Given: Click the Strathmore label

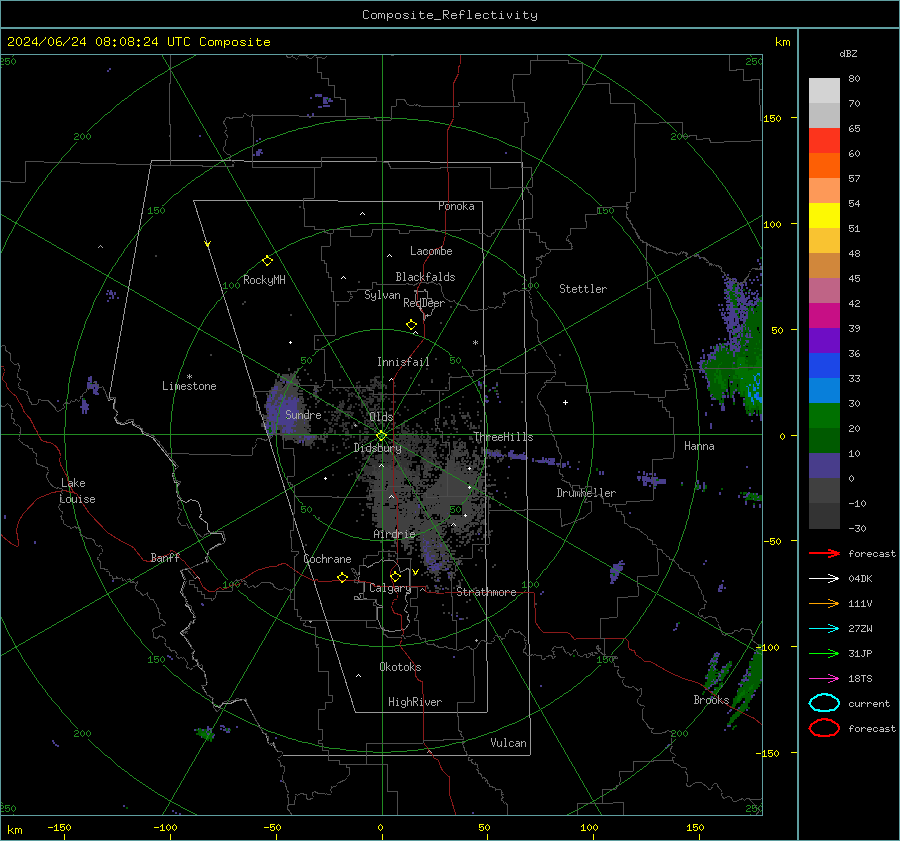Looking at the screenshot, I should [x=486, y=592].
